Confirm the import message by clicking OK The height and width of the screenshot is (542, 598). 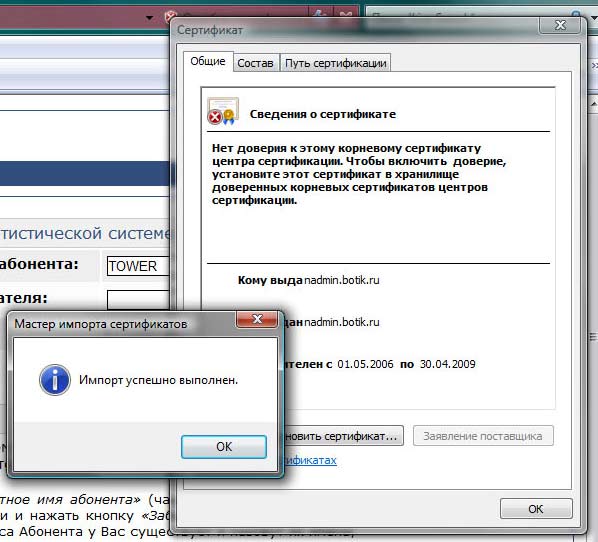tap(224, 447)
